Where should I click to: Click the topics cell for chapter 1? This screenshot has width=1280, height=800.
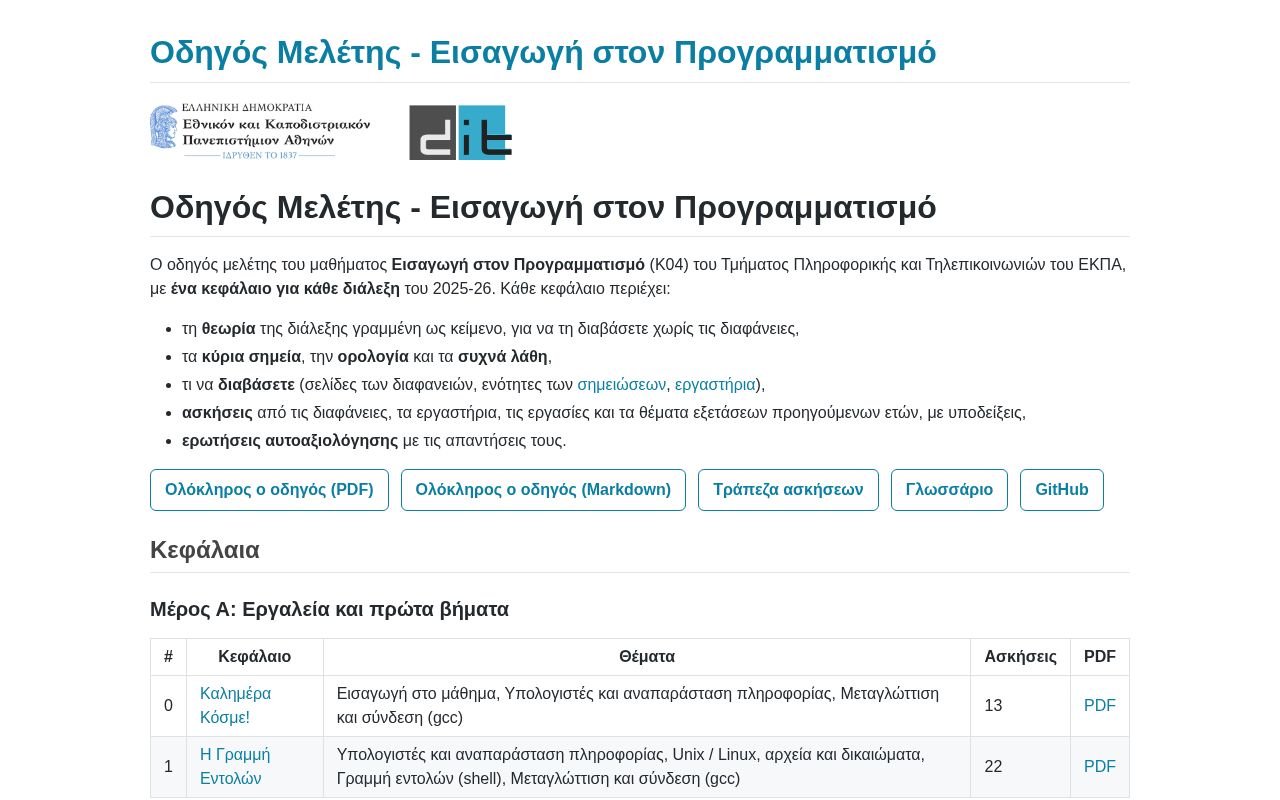647,766
